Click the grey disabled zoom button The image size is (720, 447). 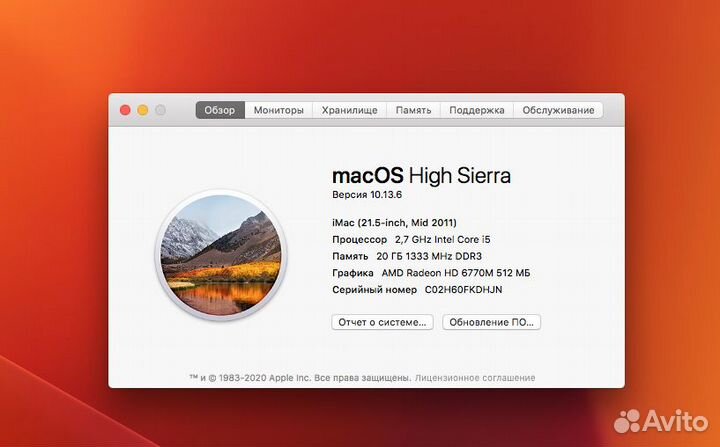click(160, 110)
